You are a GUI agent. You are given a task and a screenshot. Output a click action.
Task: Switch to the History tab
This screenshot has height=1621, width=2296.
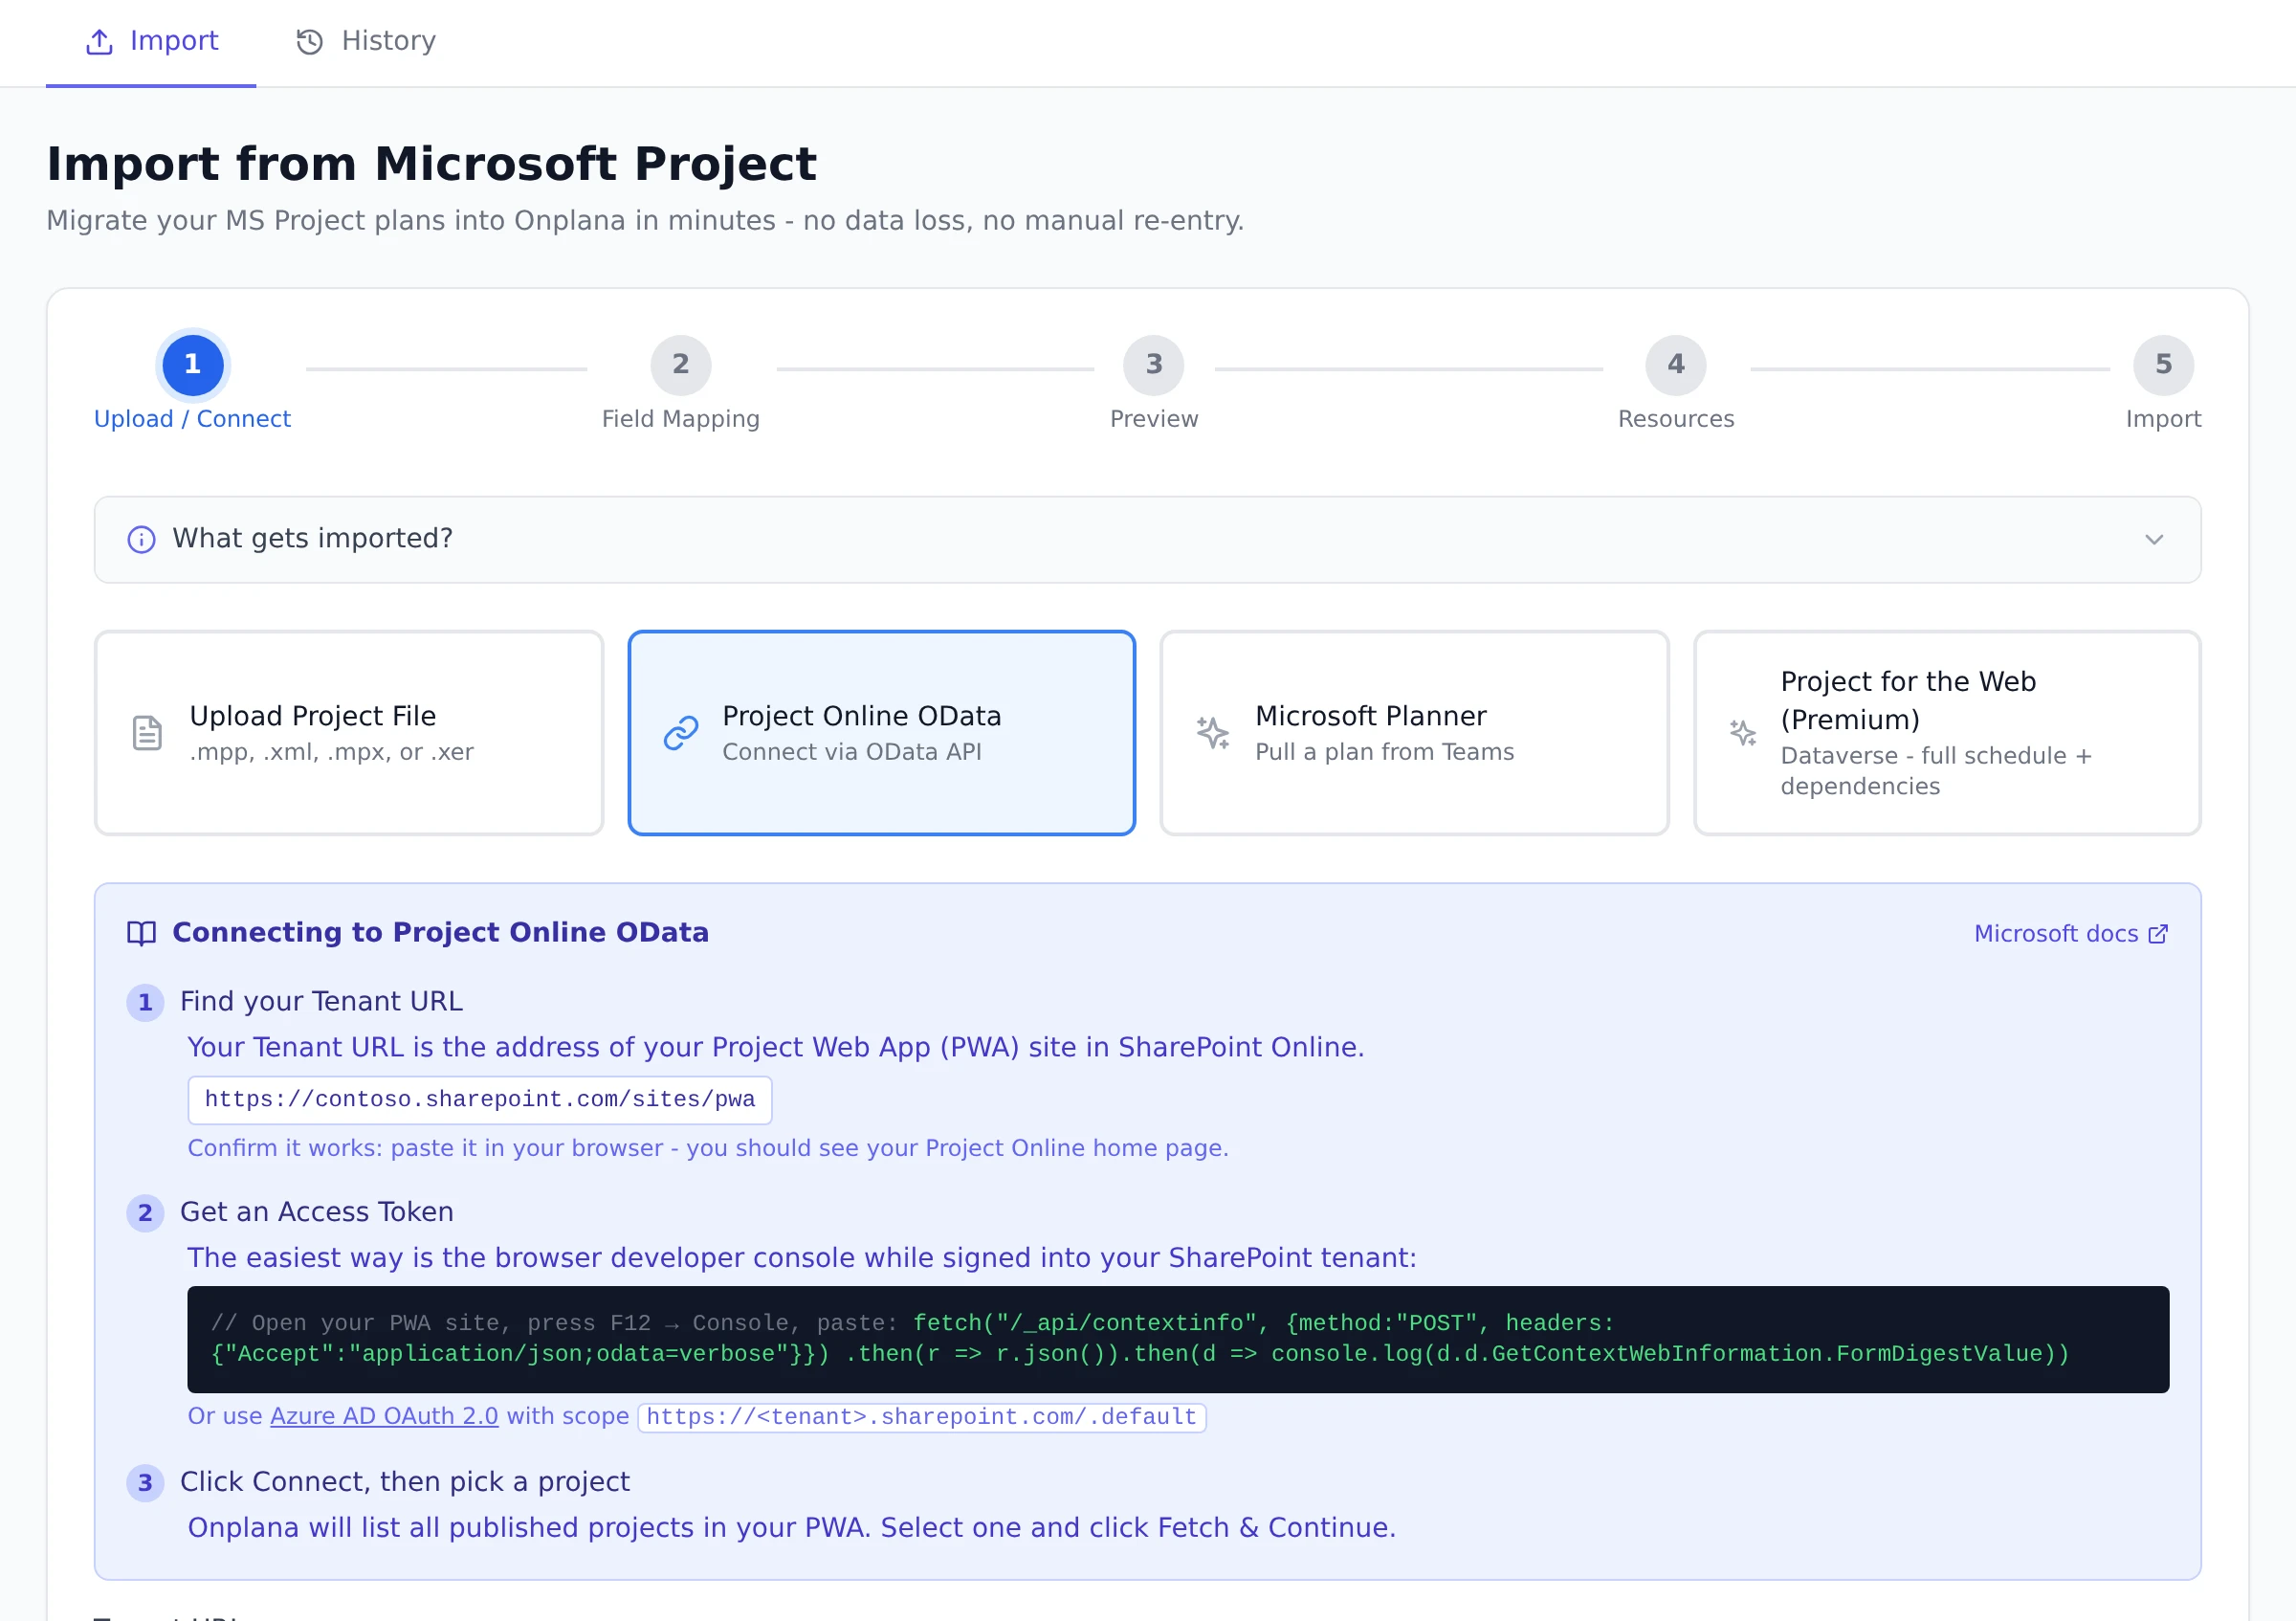click(365, 41)
